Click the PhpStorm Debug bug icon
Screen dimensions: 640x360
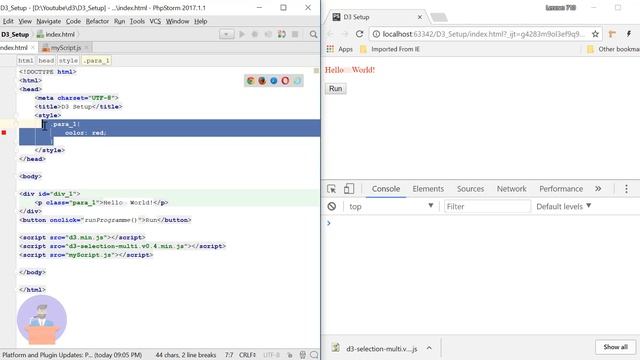pos(255,34)
